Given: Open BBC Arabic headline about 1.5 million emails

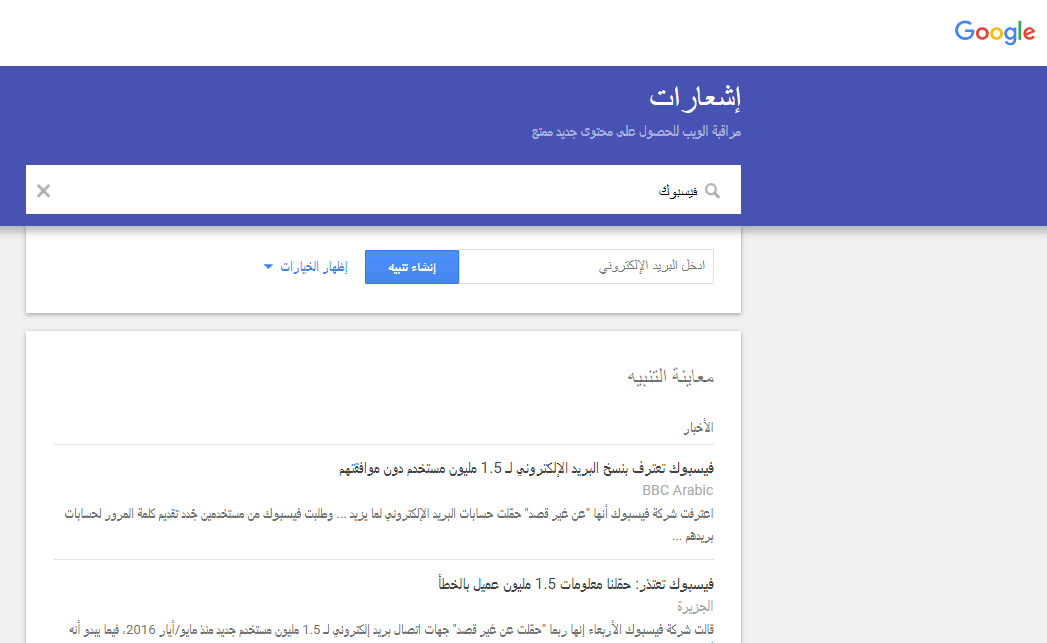Looking at the screenshot, I should tap(526, 468).
